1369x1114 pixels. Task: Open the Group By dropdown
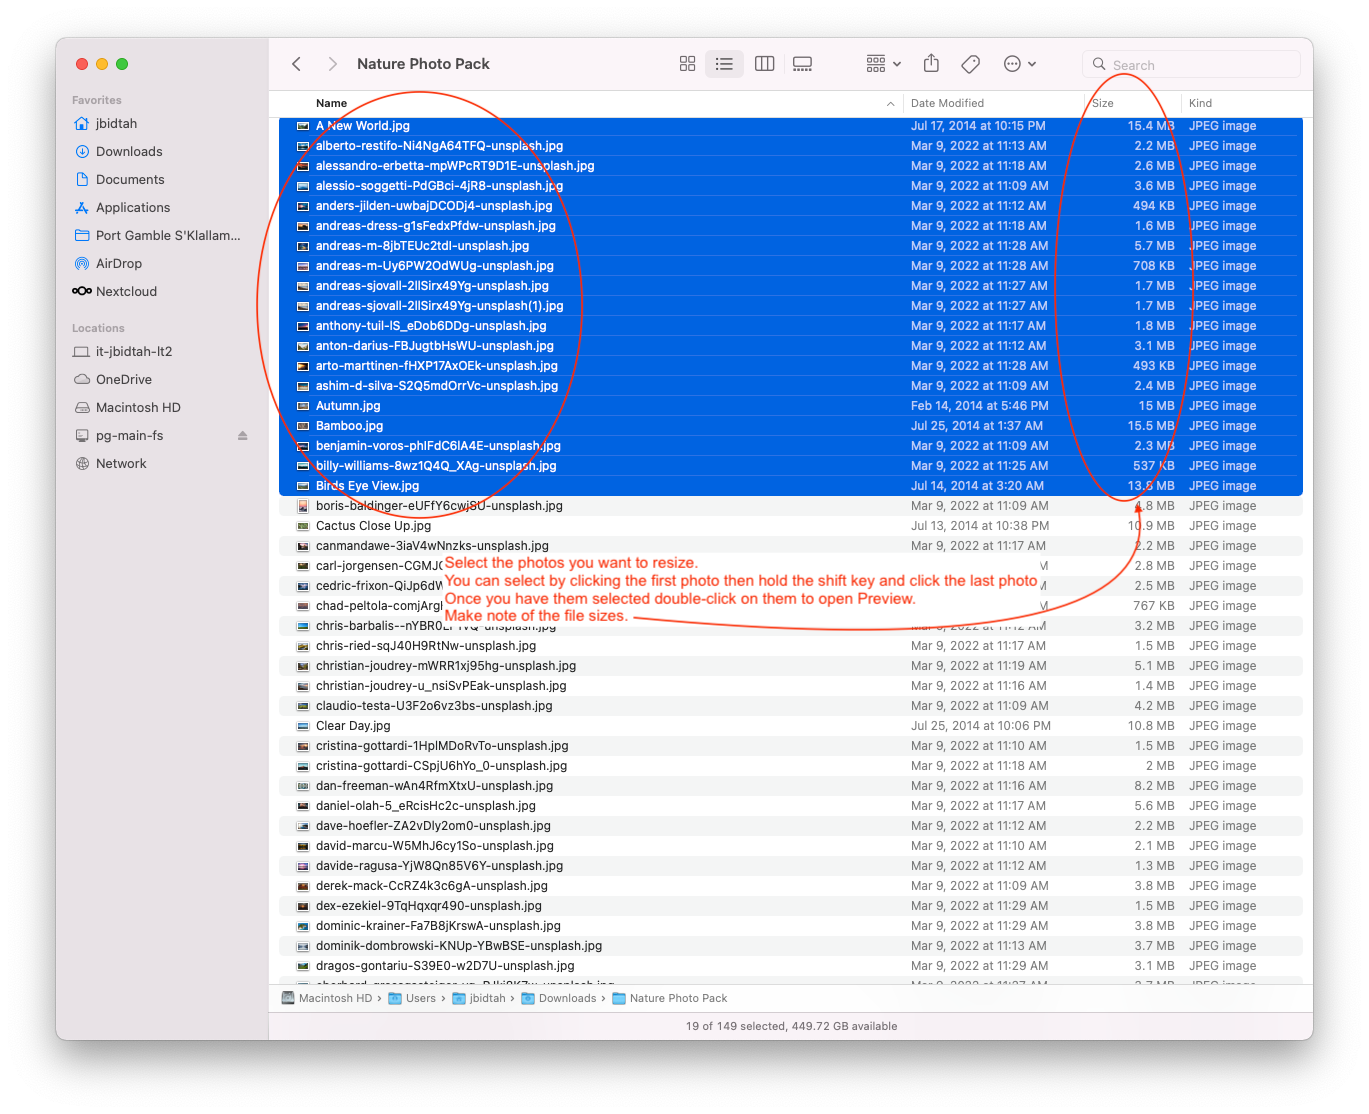883,64
